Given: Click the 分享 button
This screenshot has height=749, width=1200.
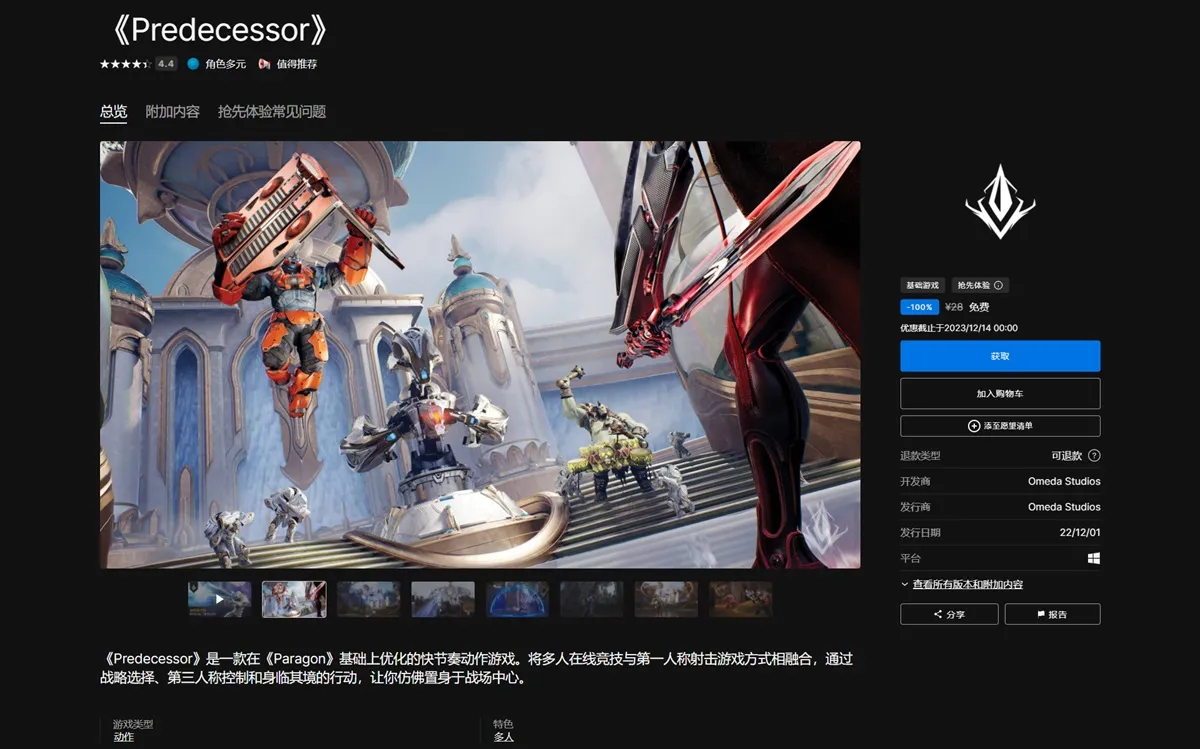Looking at the screenshot, I should [949, 614].
